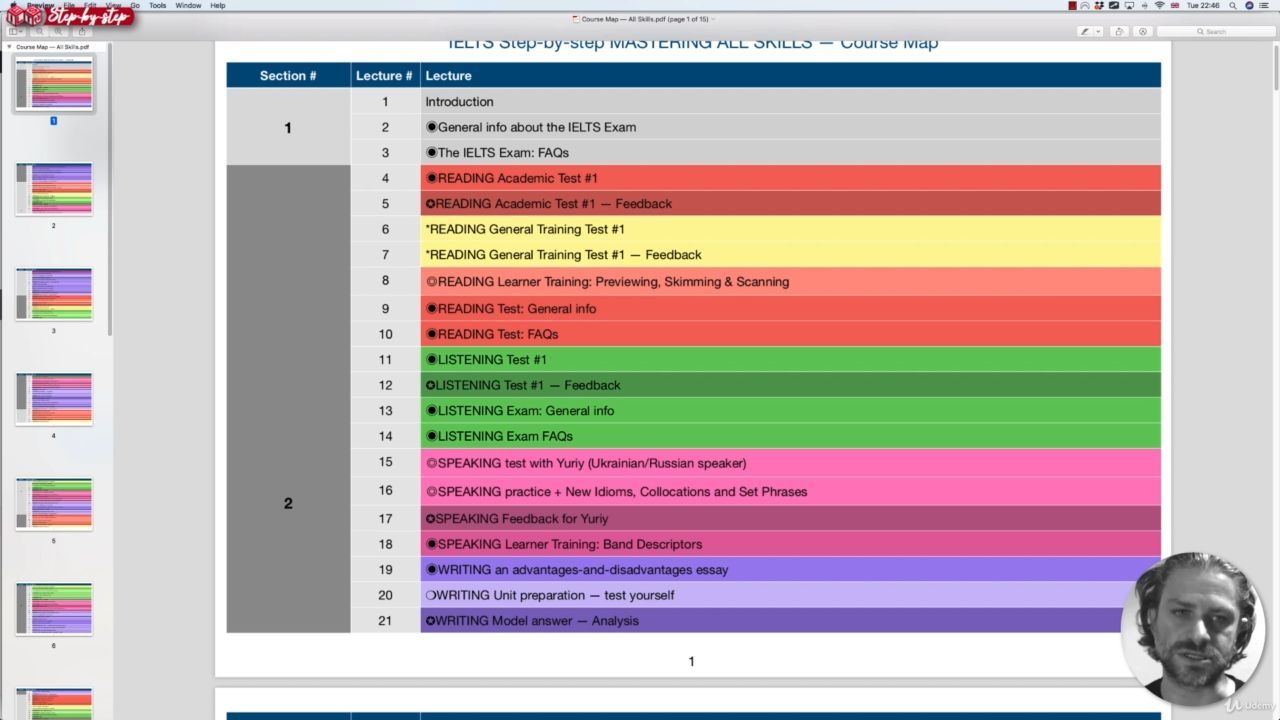Select page 3 thumbnail
This screenshot has height=720, width=1280.
(x=54, y=294)
